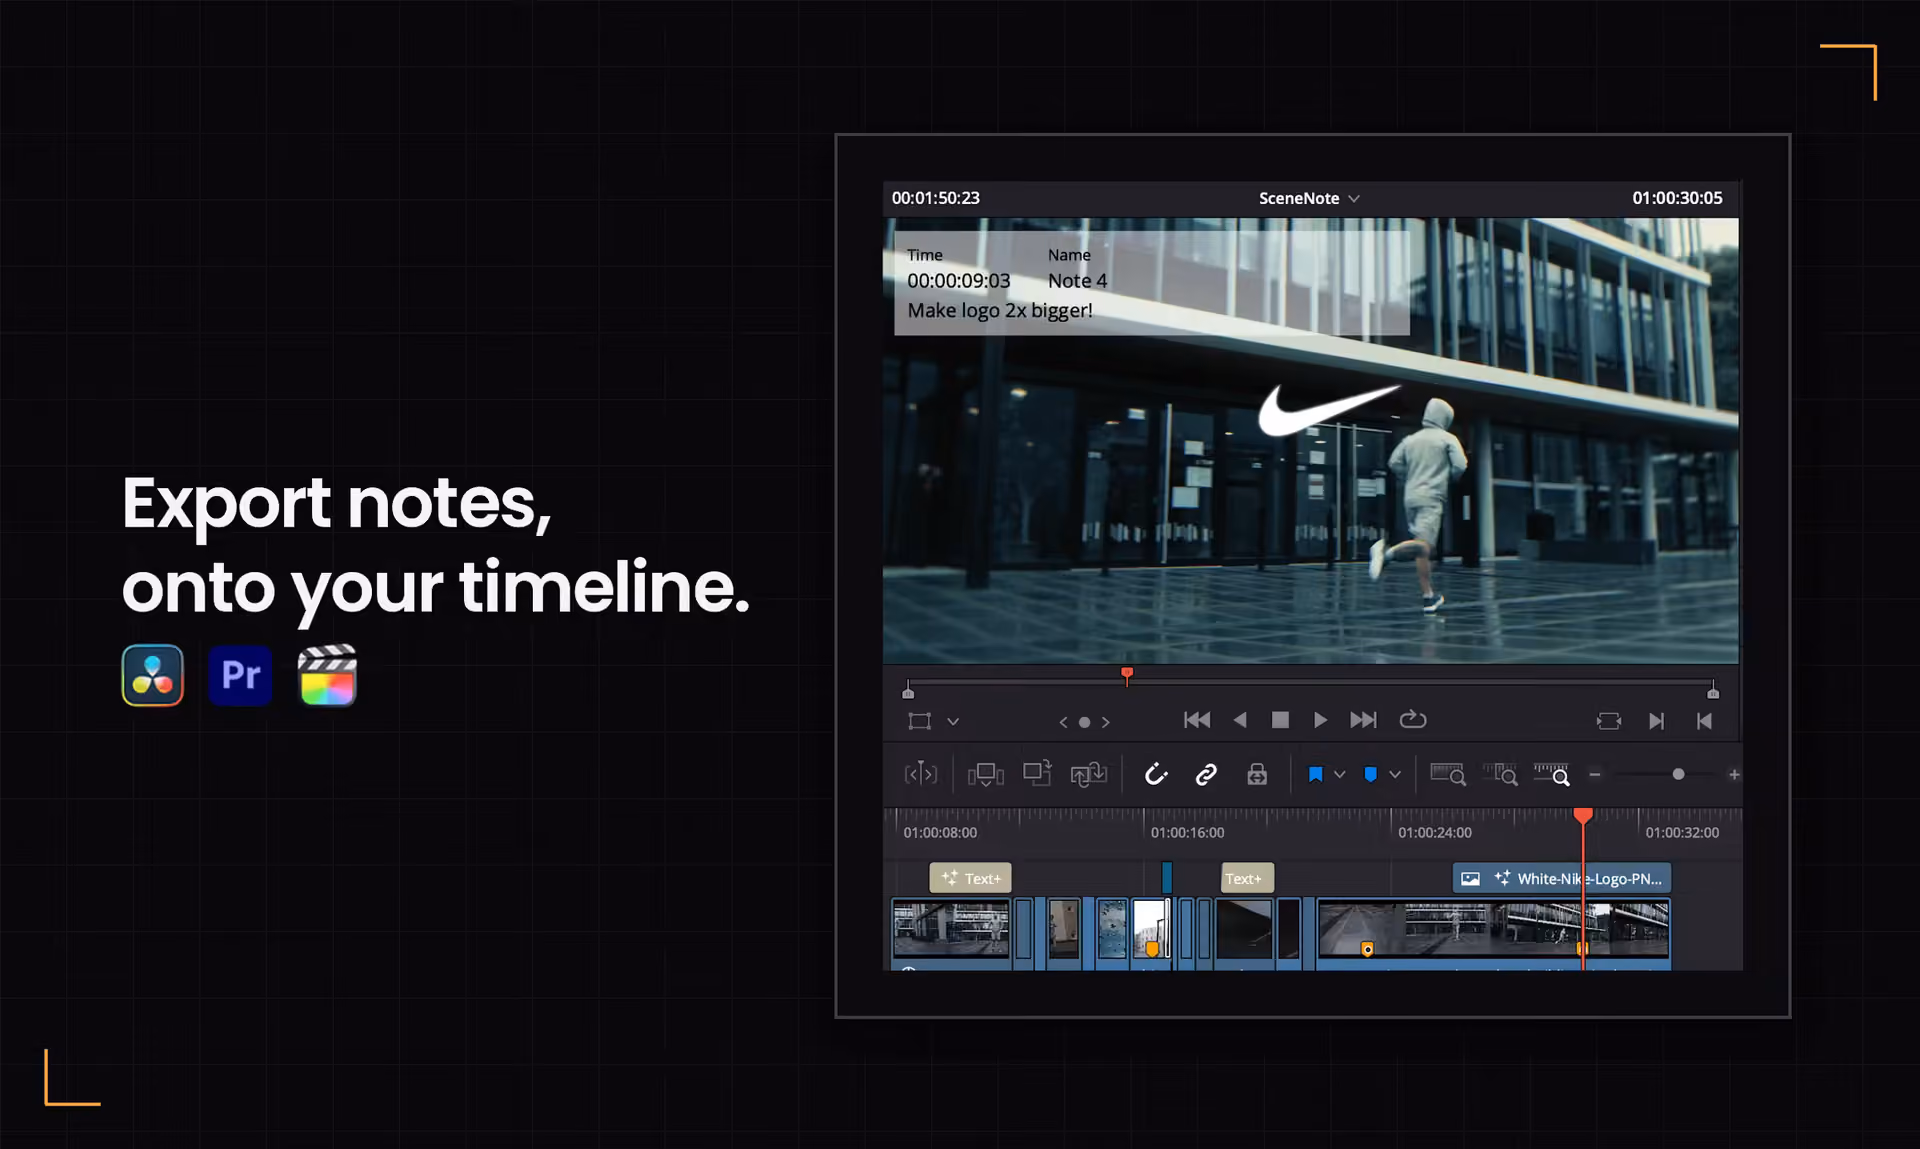This screenshot has height=1149, width=1920.
Task: Click the overwrite clip icon
Action: [1037, 773]
